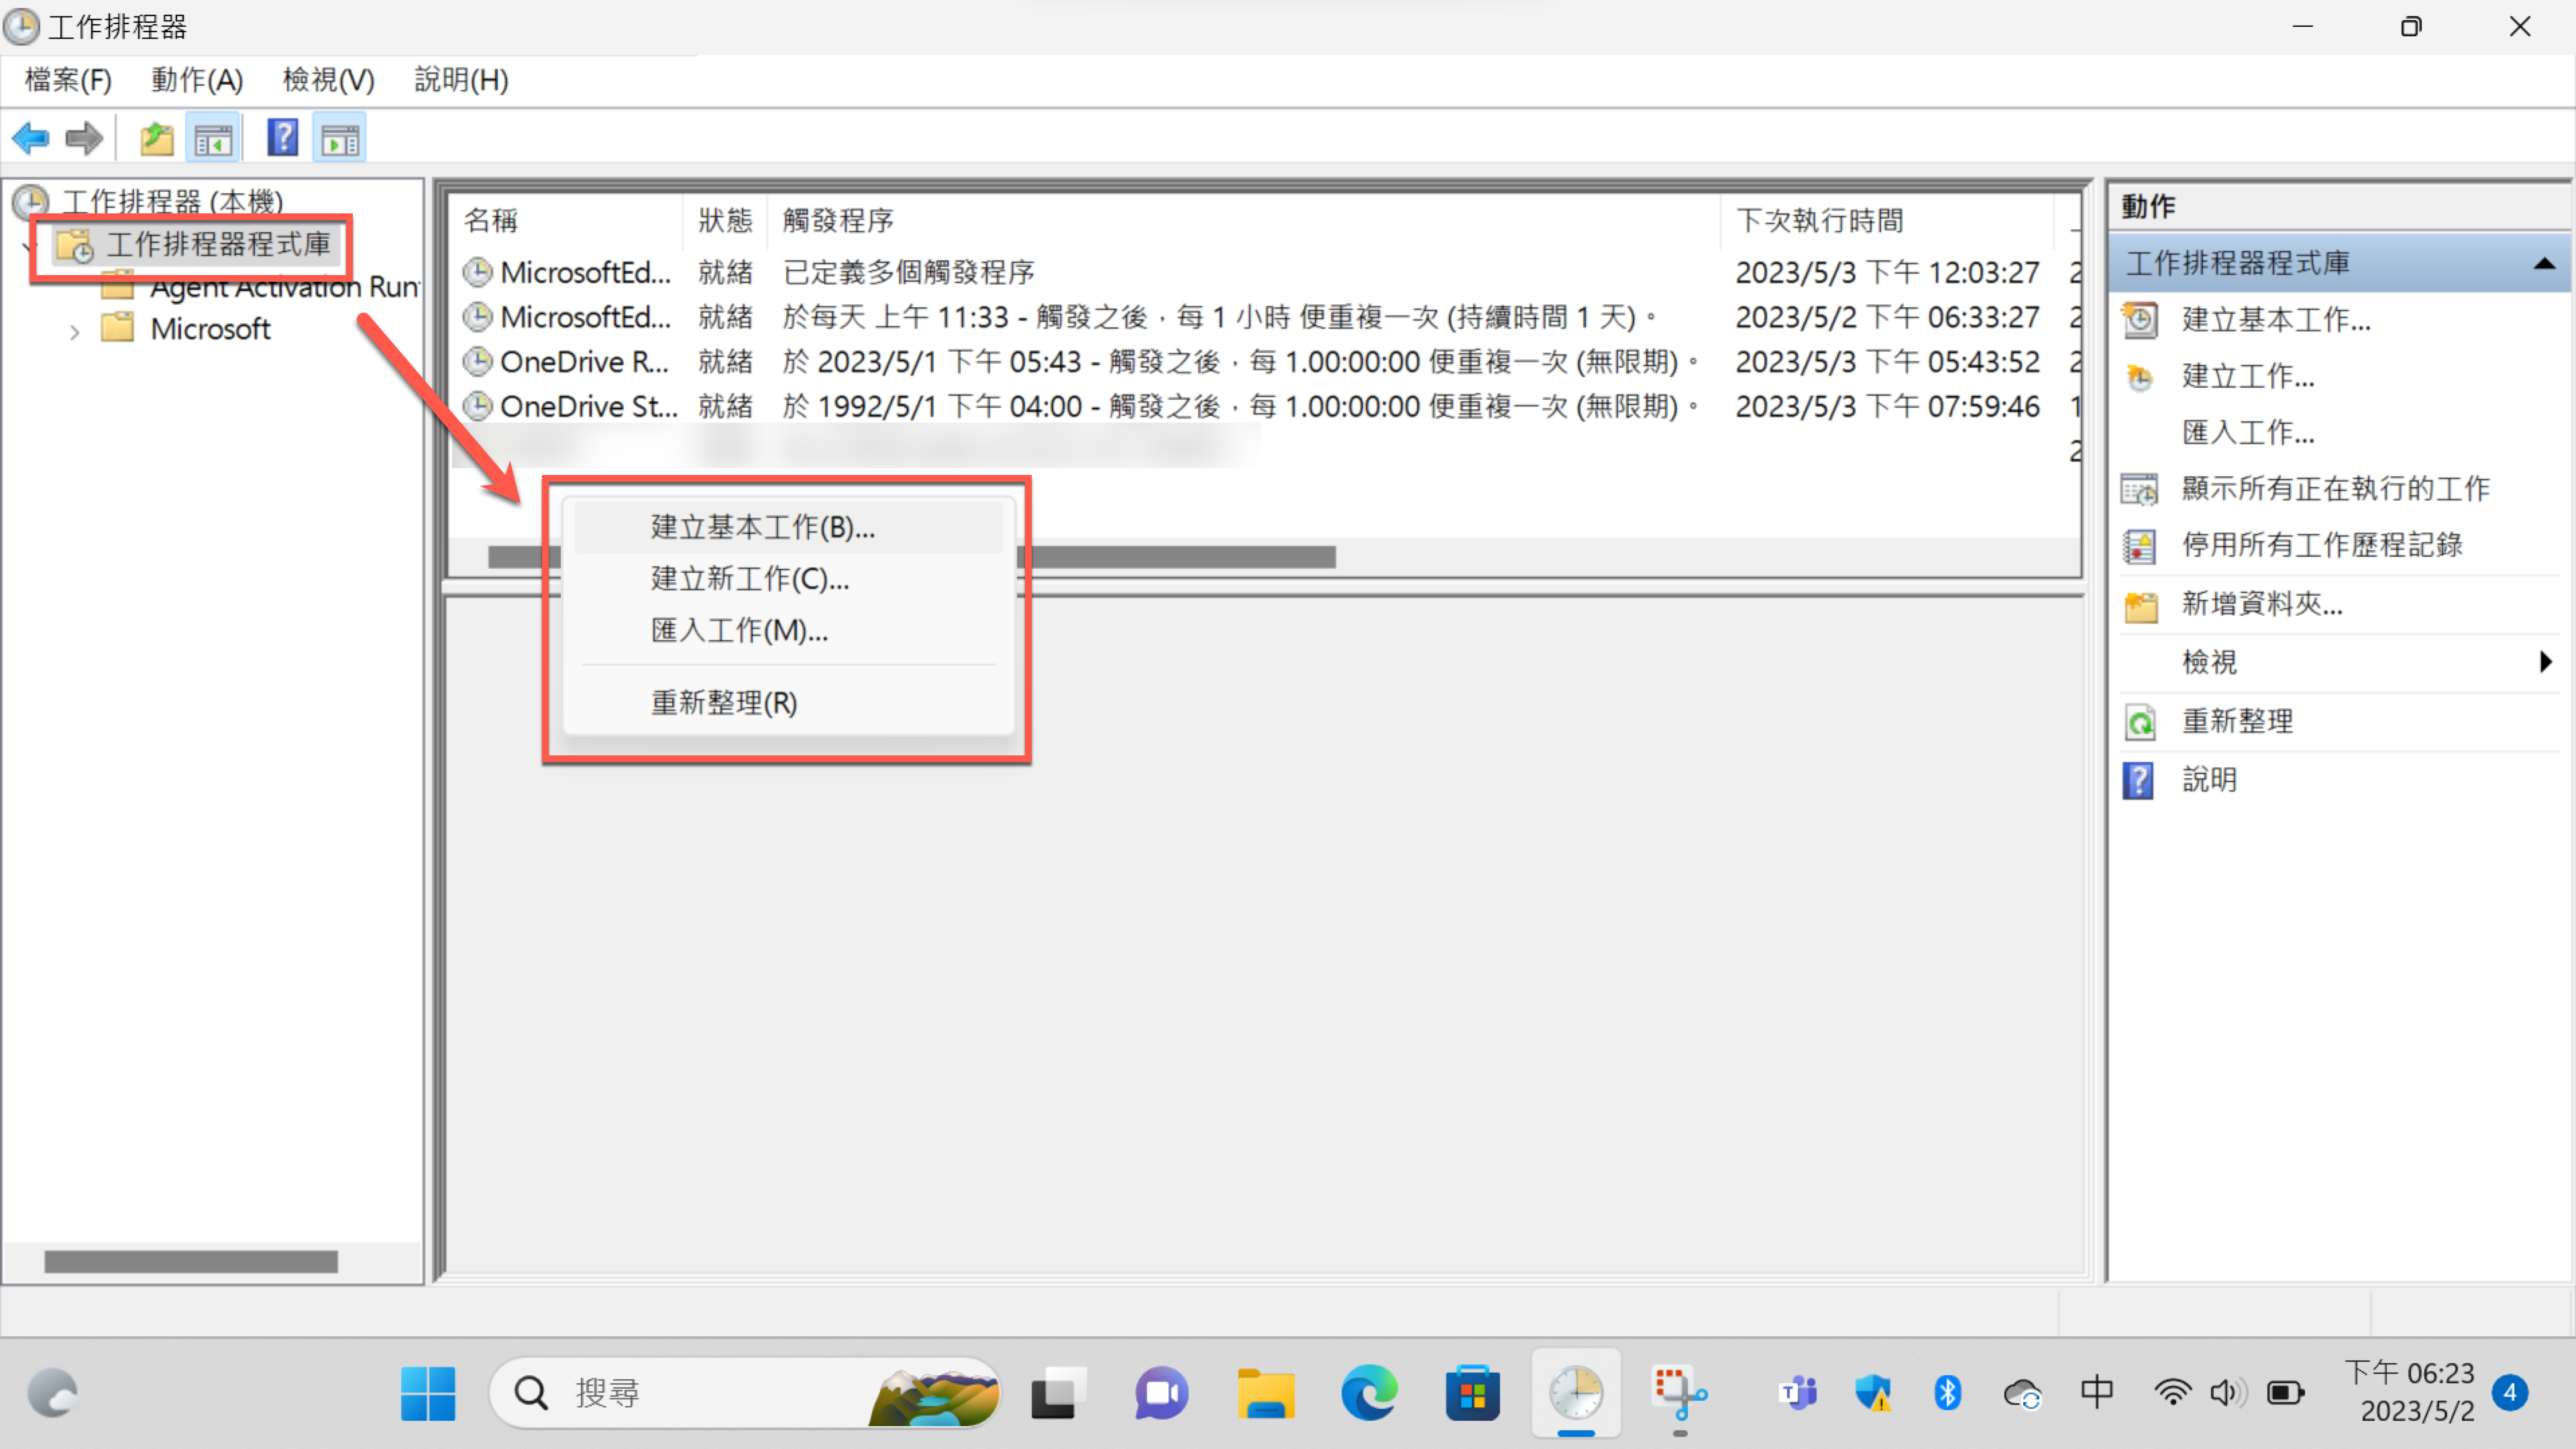The height and width of the screenshot is (1449, 2576).
Task: Toggle the show/hide action pane icon
Action: 340,138
